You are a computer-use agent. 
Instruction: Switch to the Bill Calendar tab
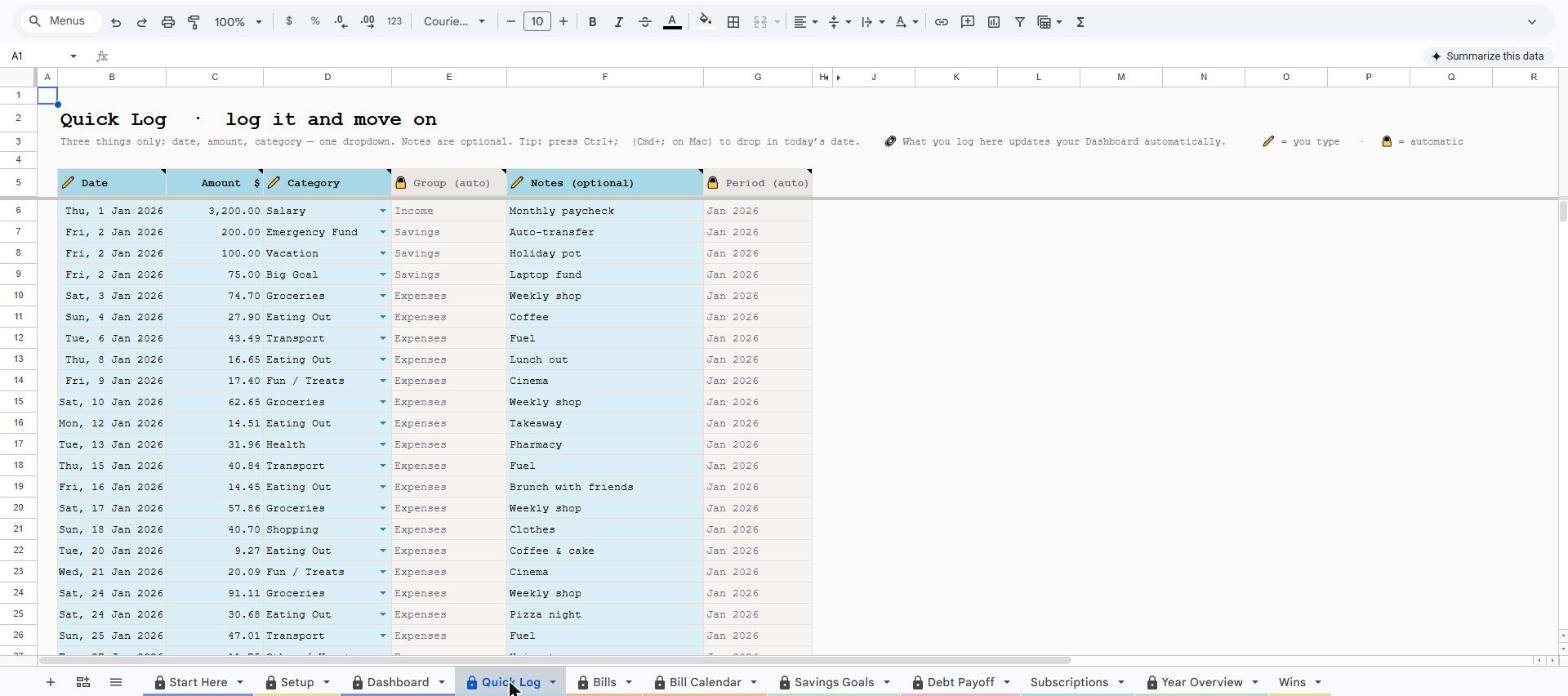pyautogui.click(x=705, y=682)
